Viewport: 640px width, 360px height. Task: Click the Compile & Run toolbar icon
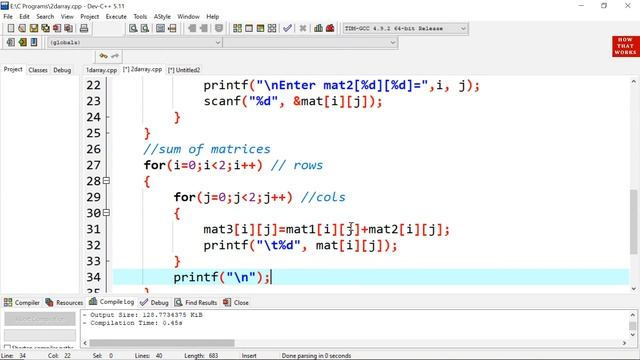[x=260, y=28]
